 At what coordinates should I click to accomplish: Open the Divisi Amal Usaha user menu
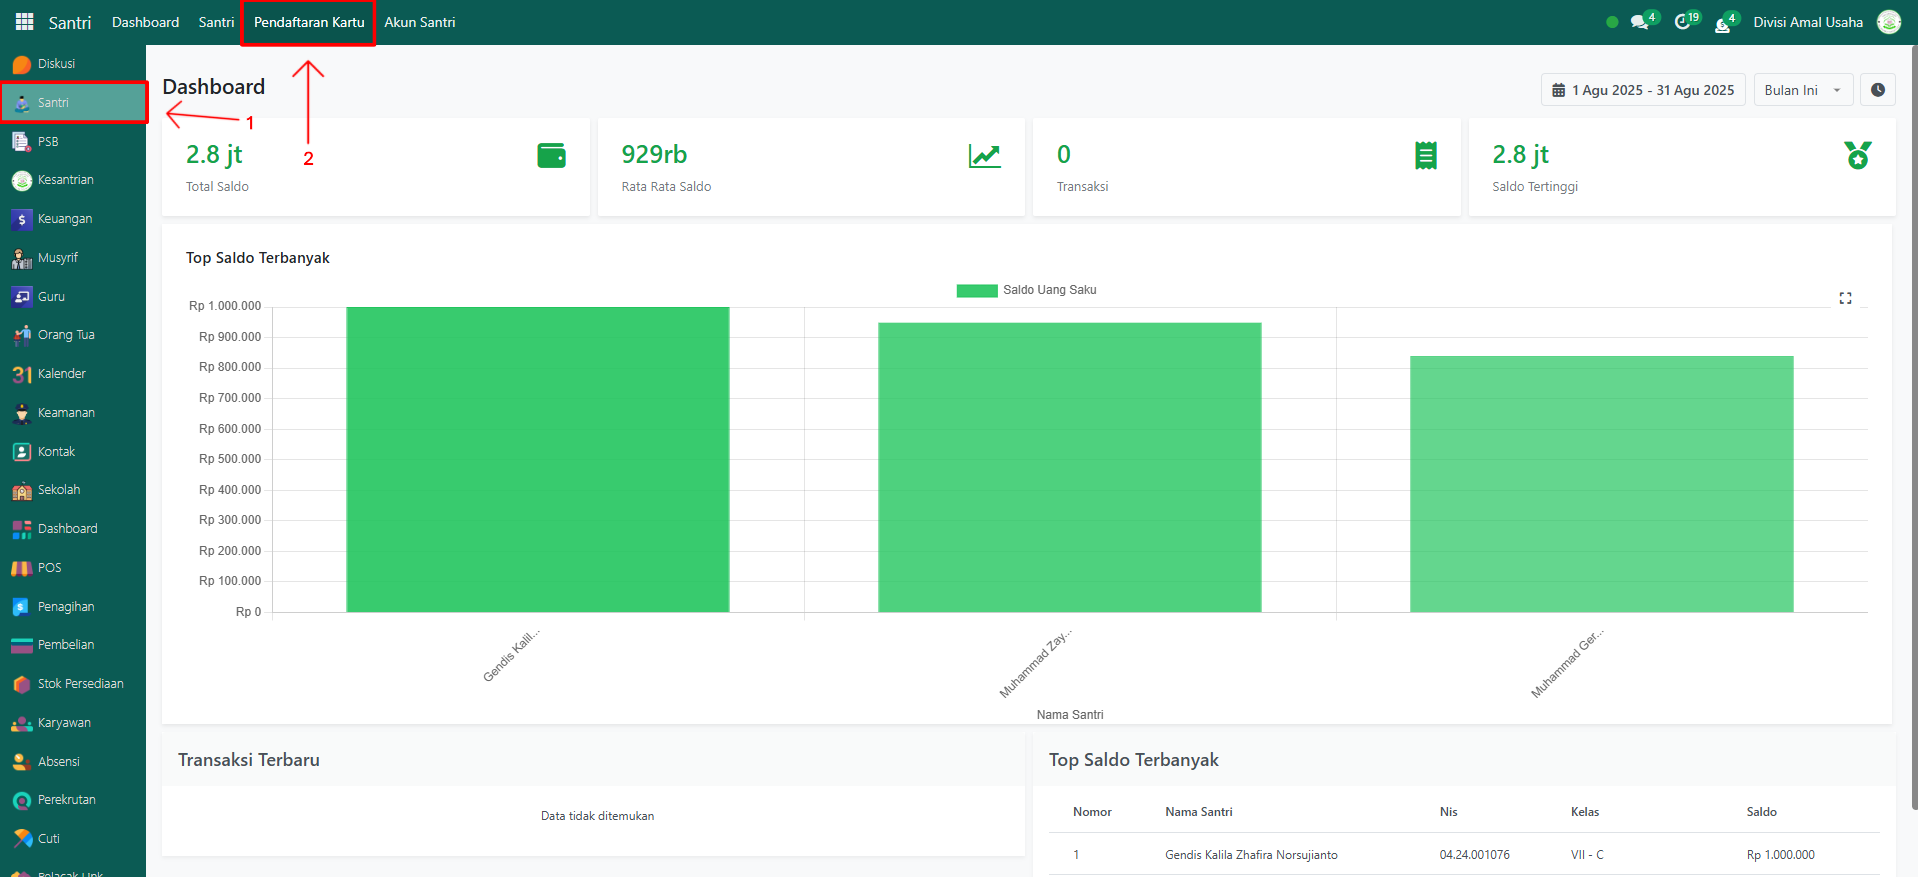coord(1807,22)
